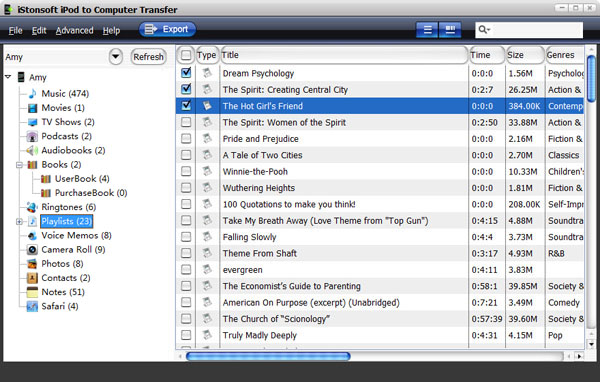600x382 pixels.
Task: Open the Edit menu
Action: (x=39, y=30)
